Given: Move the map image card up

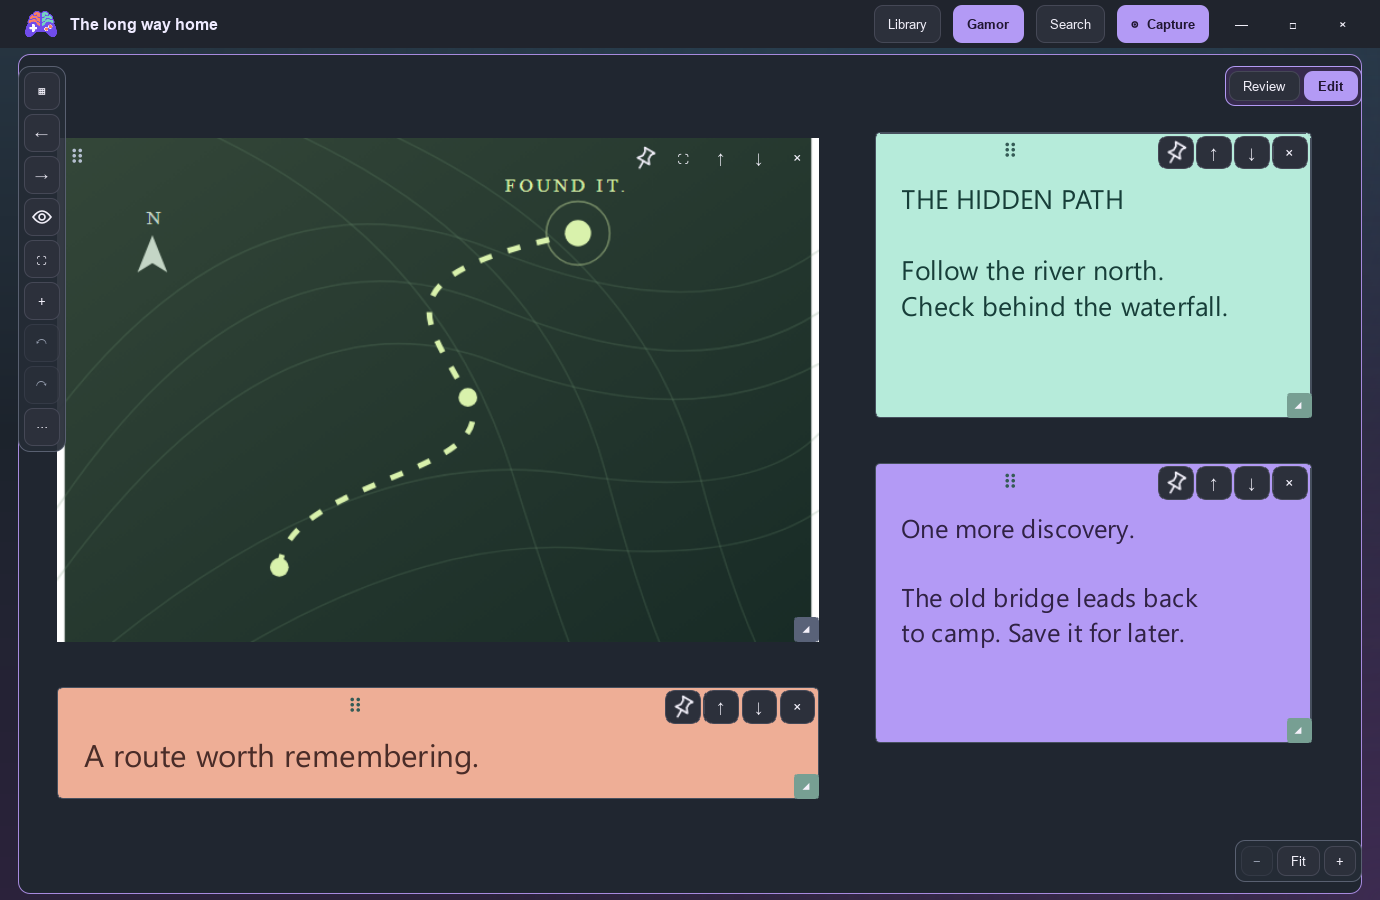Looking at the screenshot, I should (721, 158).
